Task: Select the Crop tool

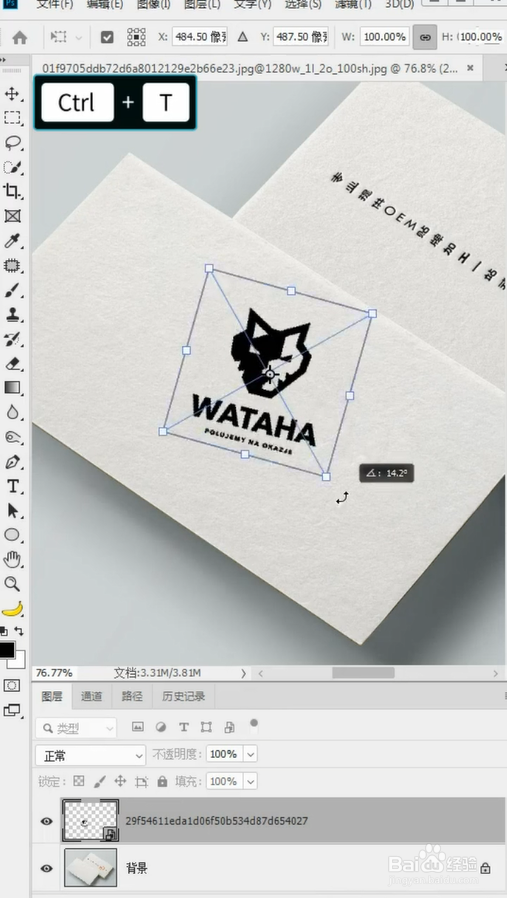Action: coord(12,191)
